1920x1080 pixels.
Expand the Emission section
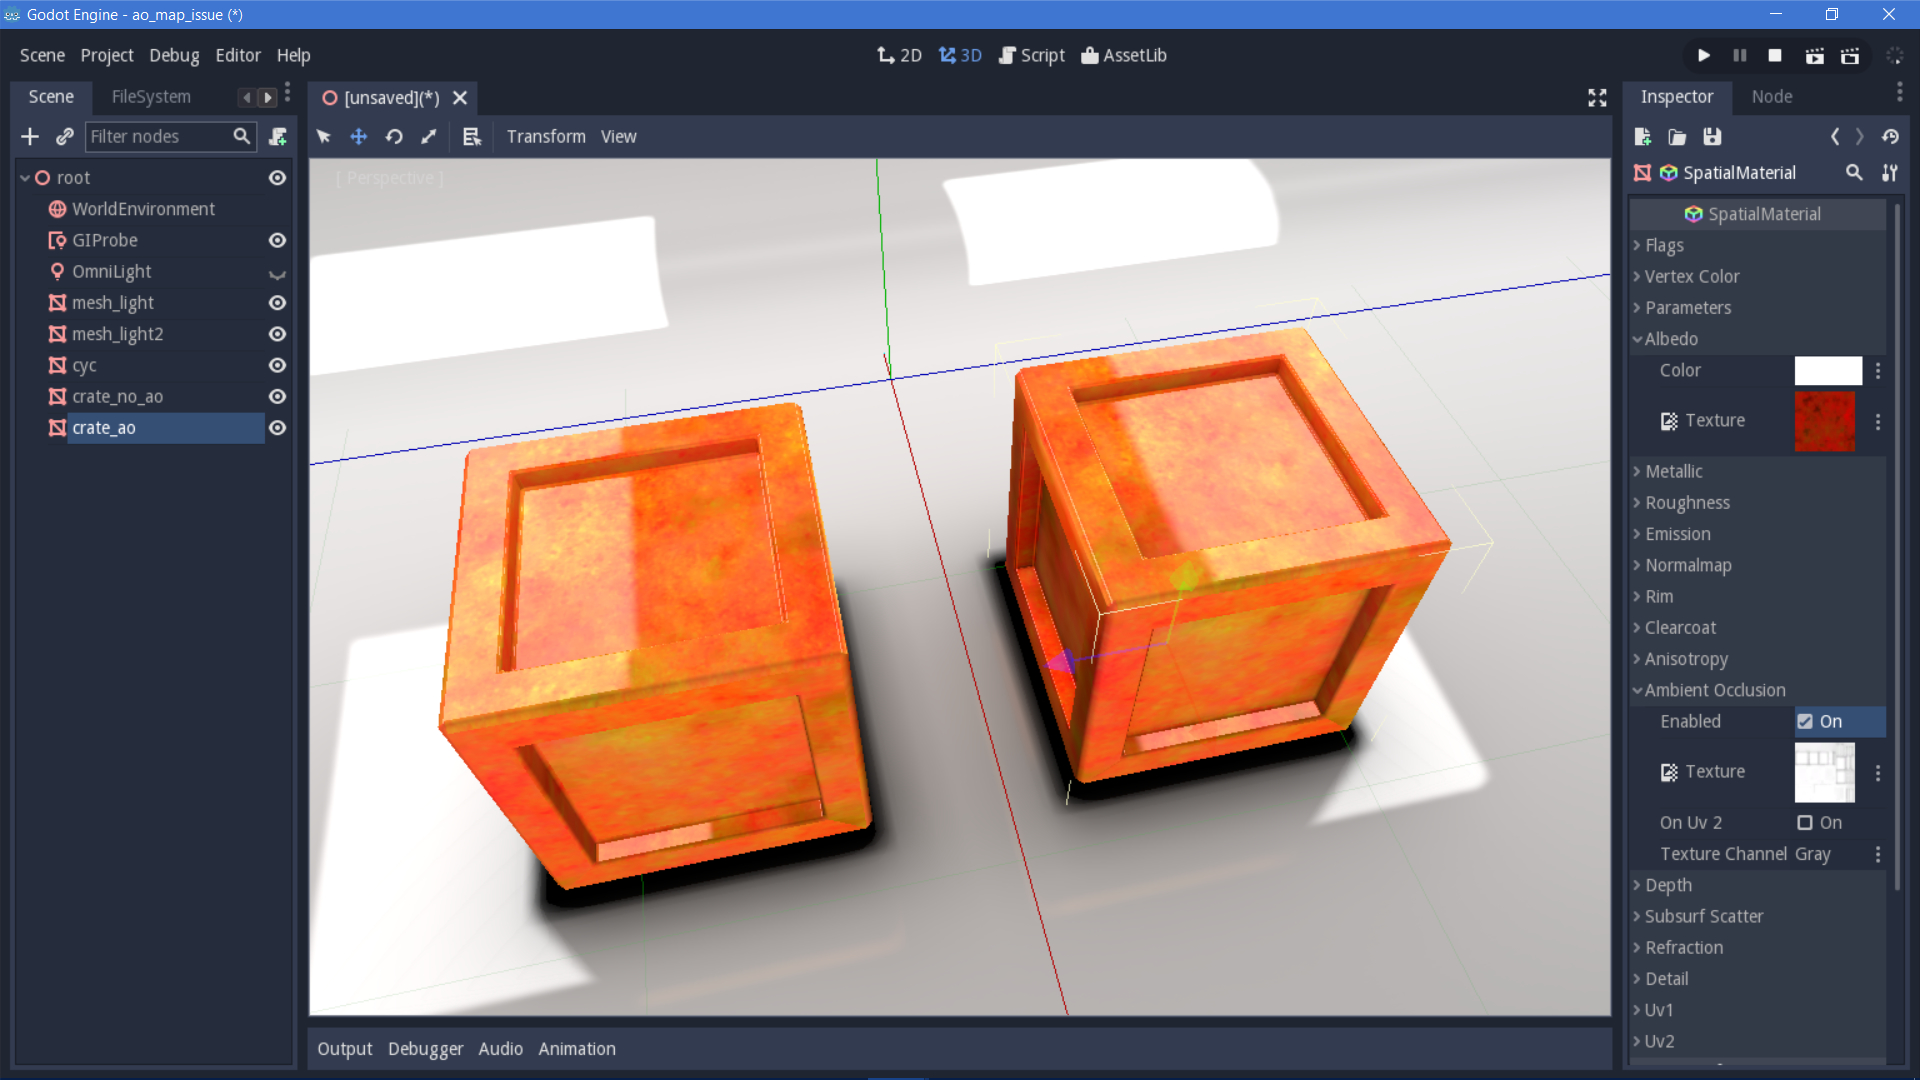1676,534
